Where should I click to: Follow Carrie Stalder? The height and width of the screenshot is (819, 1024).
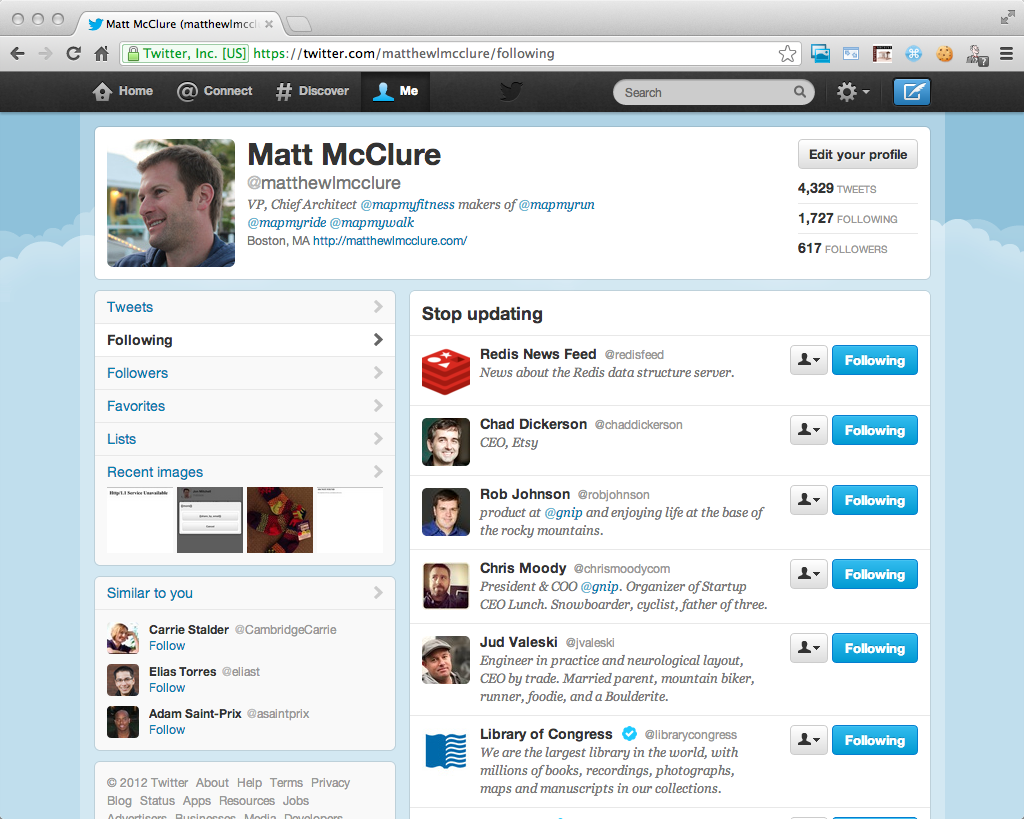click(x=167, y=646)
